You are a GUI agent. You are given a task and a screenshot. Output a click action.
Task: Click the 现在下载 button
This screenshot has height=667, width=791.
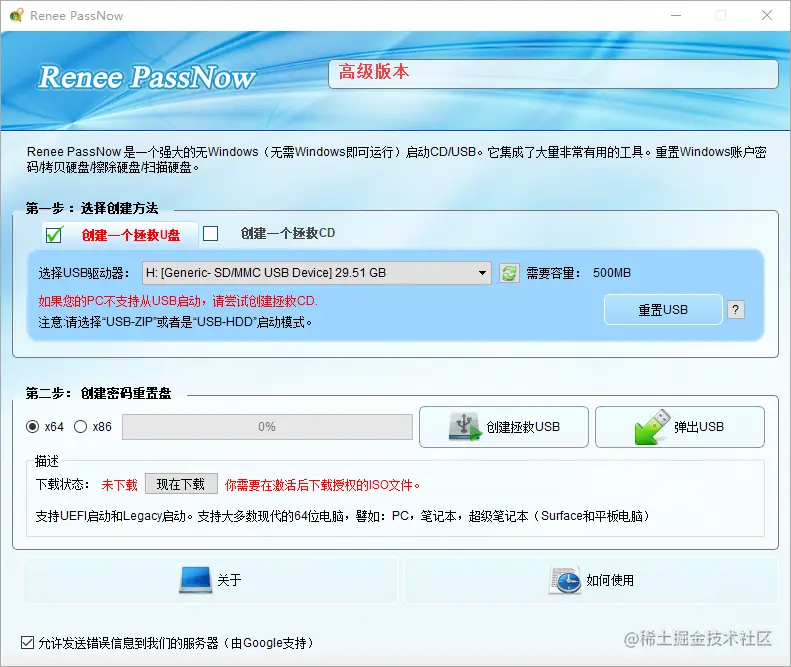(181, 484)
